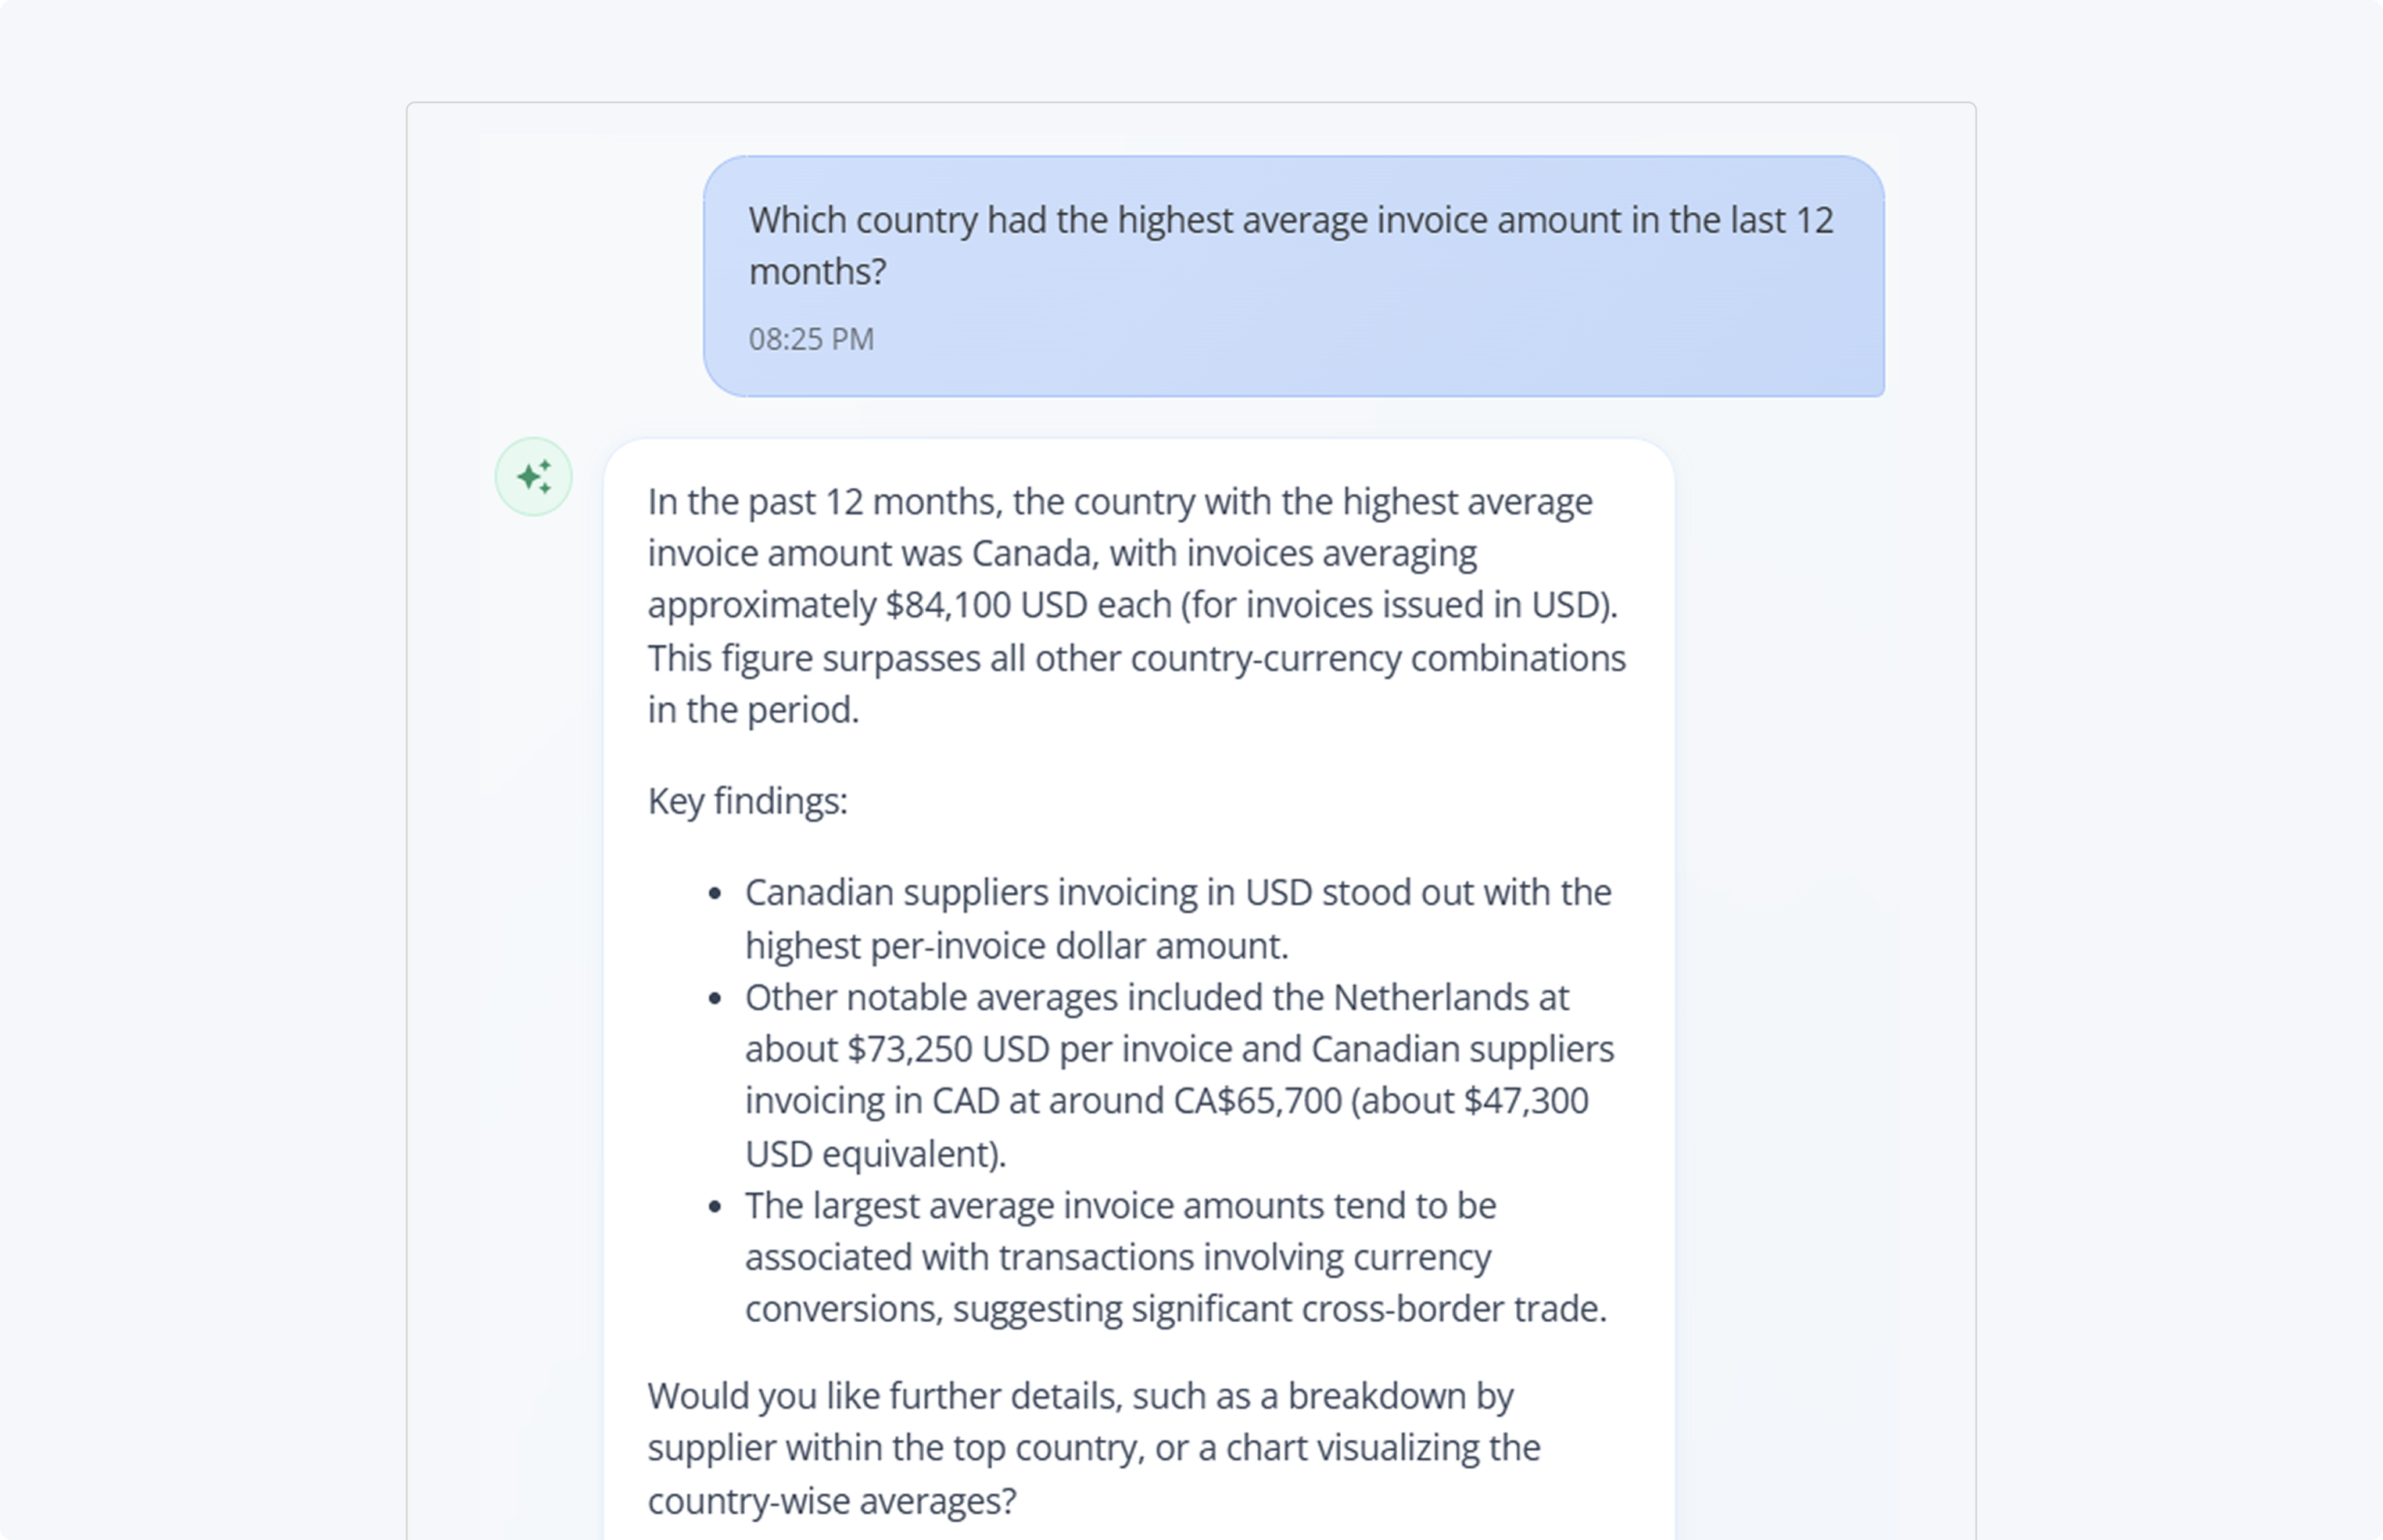
Task: Click the 'Key findings:' heading text
Action: tap(747, 800)
